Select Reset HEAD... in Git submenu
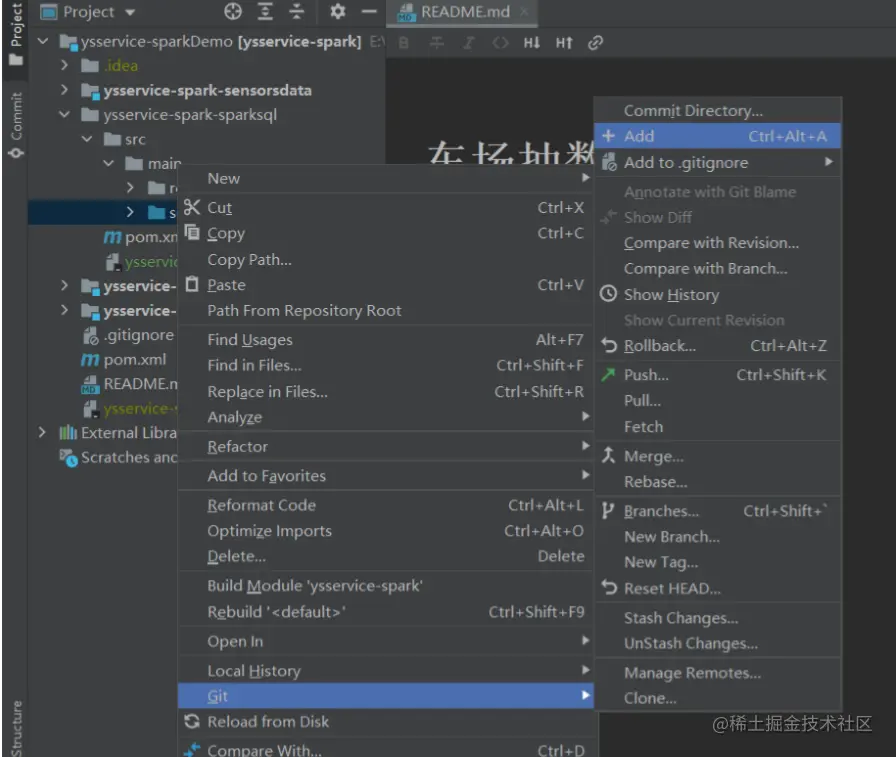This screenshot has width=896, height=757. [x=718, y=588]
